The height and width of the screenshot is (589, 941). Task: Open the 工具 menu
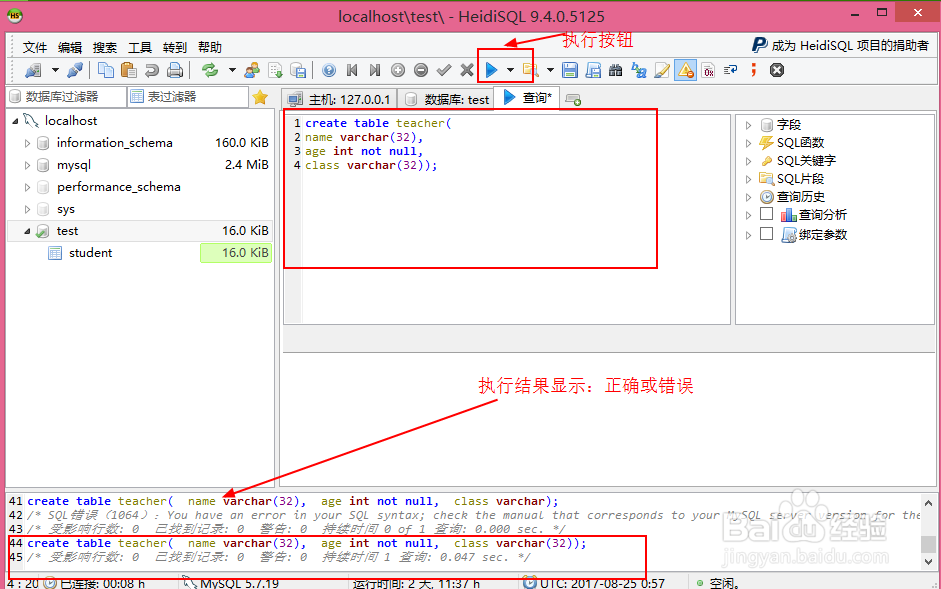coord(140,46)
